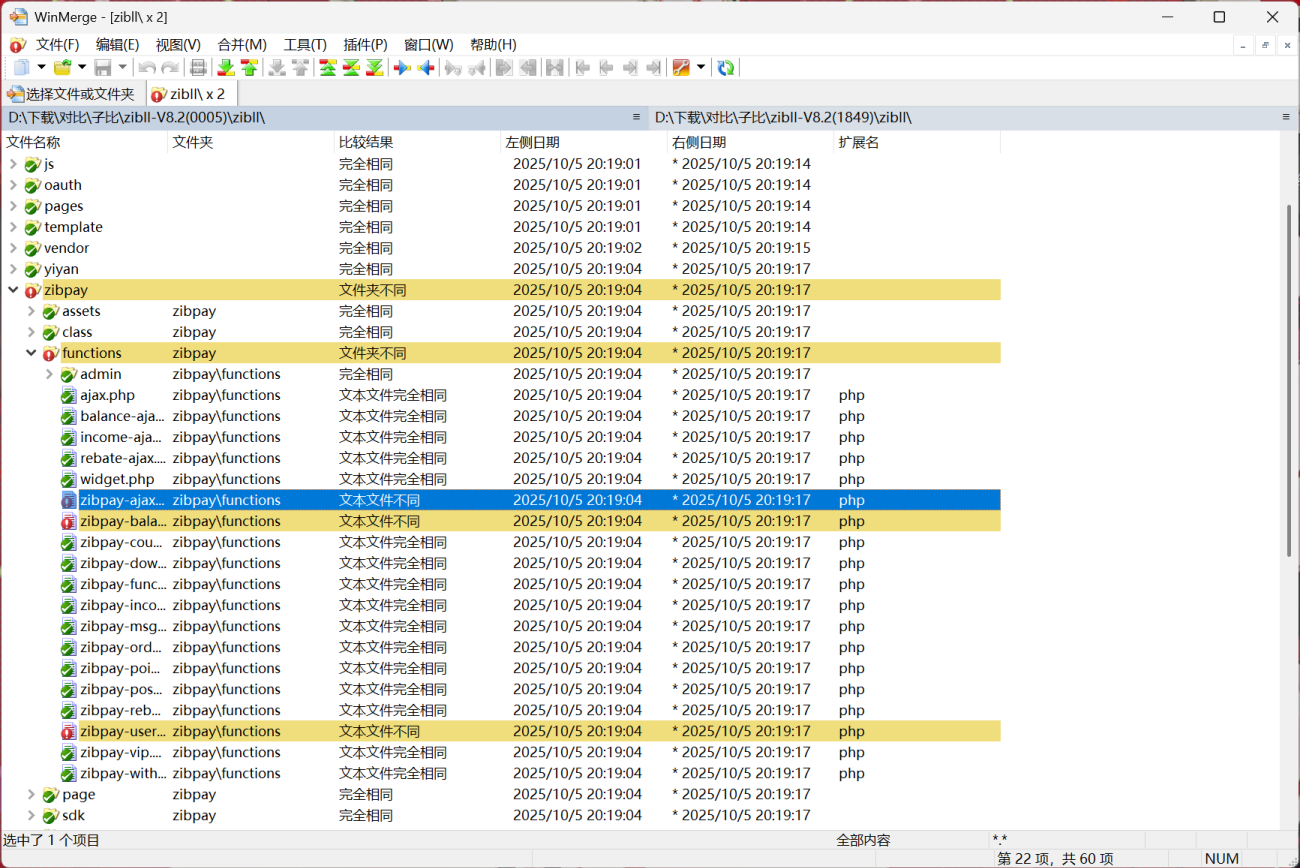Select the zibpay-bala file row
Screen dimensions: 1300x868
click(x=122, y=521)
